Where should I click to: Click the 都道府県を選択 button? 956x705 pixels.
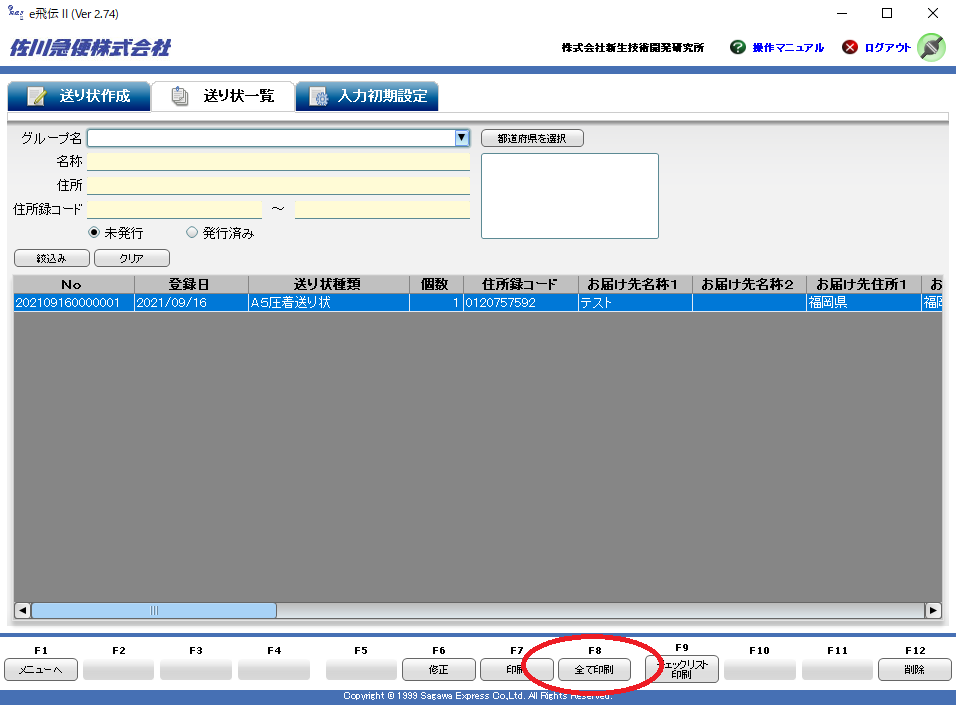(x=532, y=139)
